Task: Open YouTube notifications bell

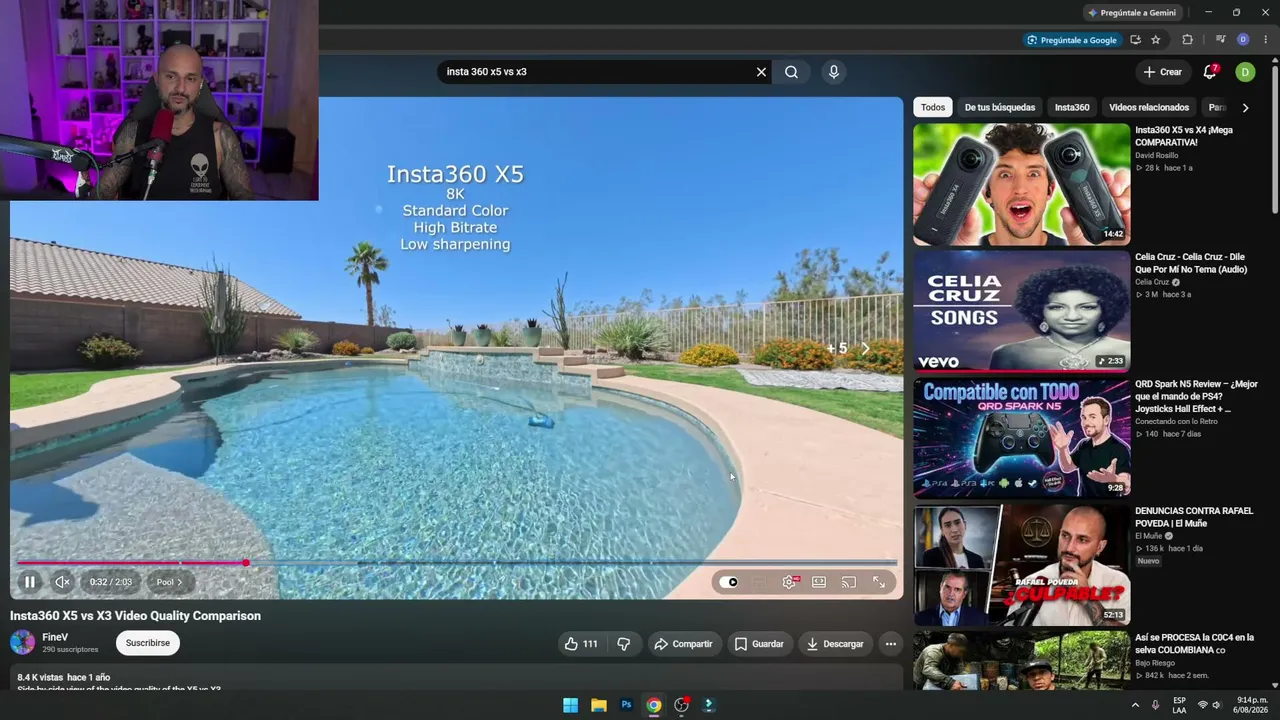Action: tap(1210, 72)
